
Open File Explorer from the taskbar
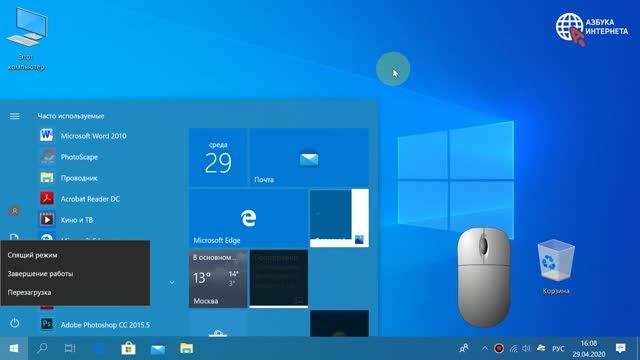187,348
